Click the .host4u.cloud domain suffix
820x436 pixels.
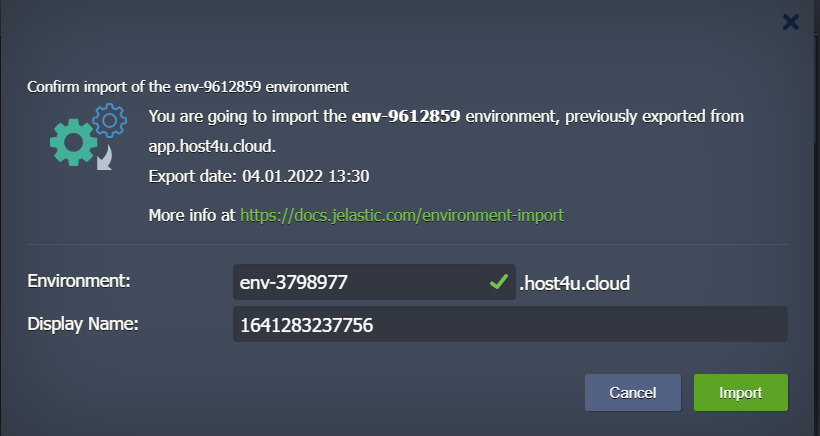[x=574, y=283]
